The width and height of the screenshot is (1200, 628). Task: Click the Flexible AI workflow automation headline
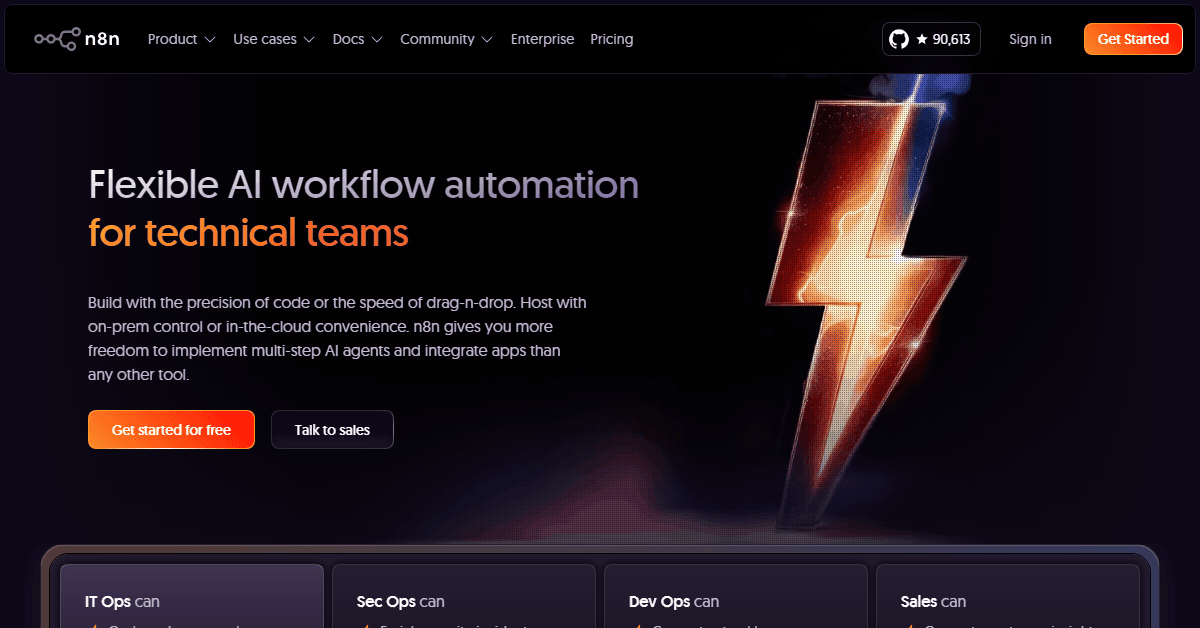point(363,185)
